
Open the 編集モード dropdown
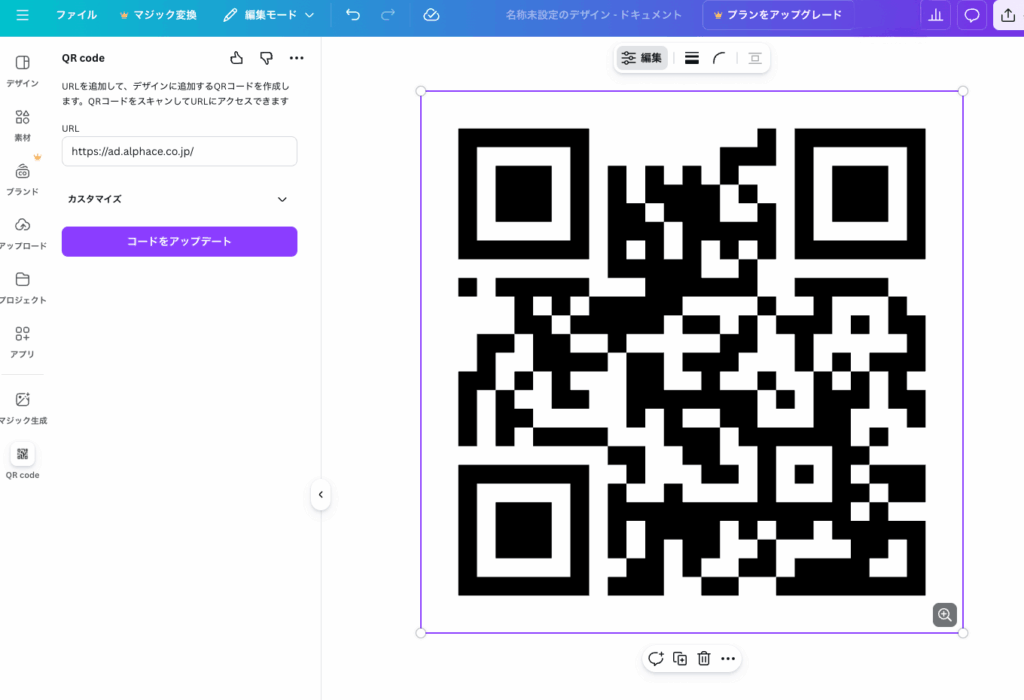tap(268, 15)
